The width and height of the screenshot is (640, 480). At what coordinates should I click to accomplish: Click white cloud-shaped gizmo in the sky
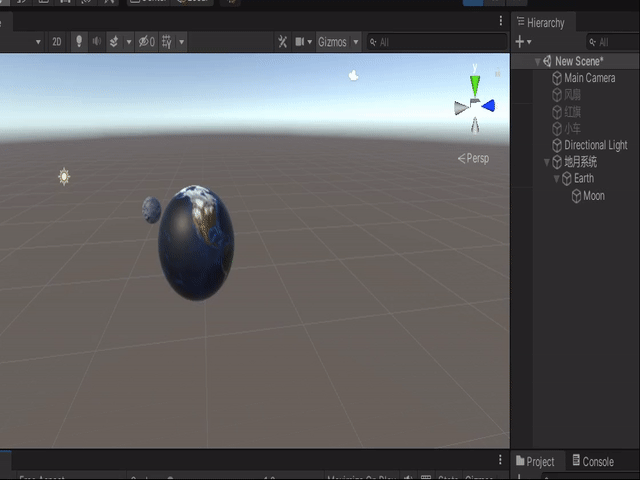click(x=353, y=75)
